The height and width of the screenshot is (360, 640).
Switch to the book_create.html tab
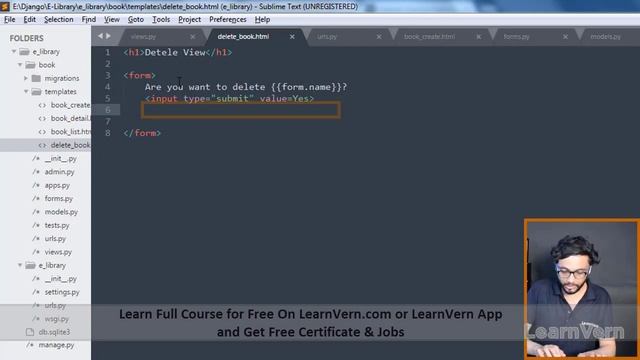click(429, 37)
